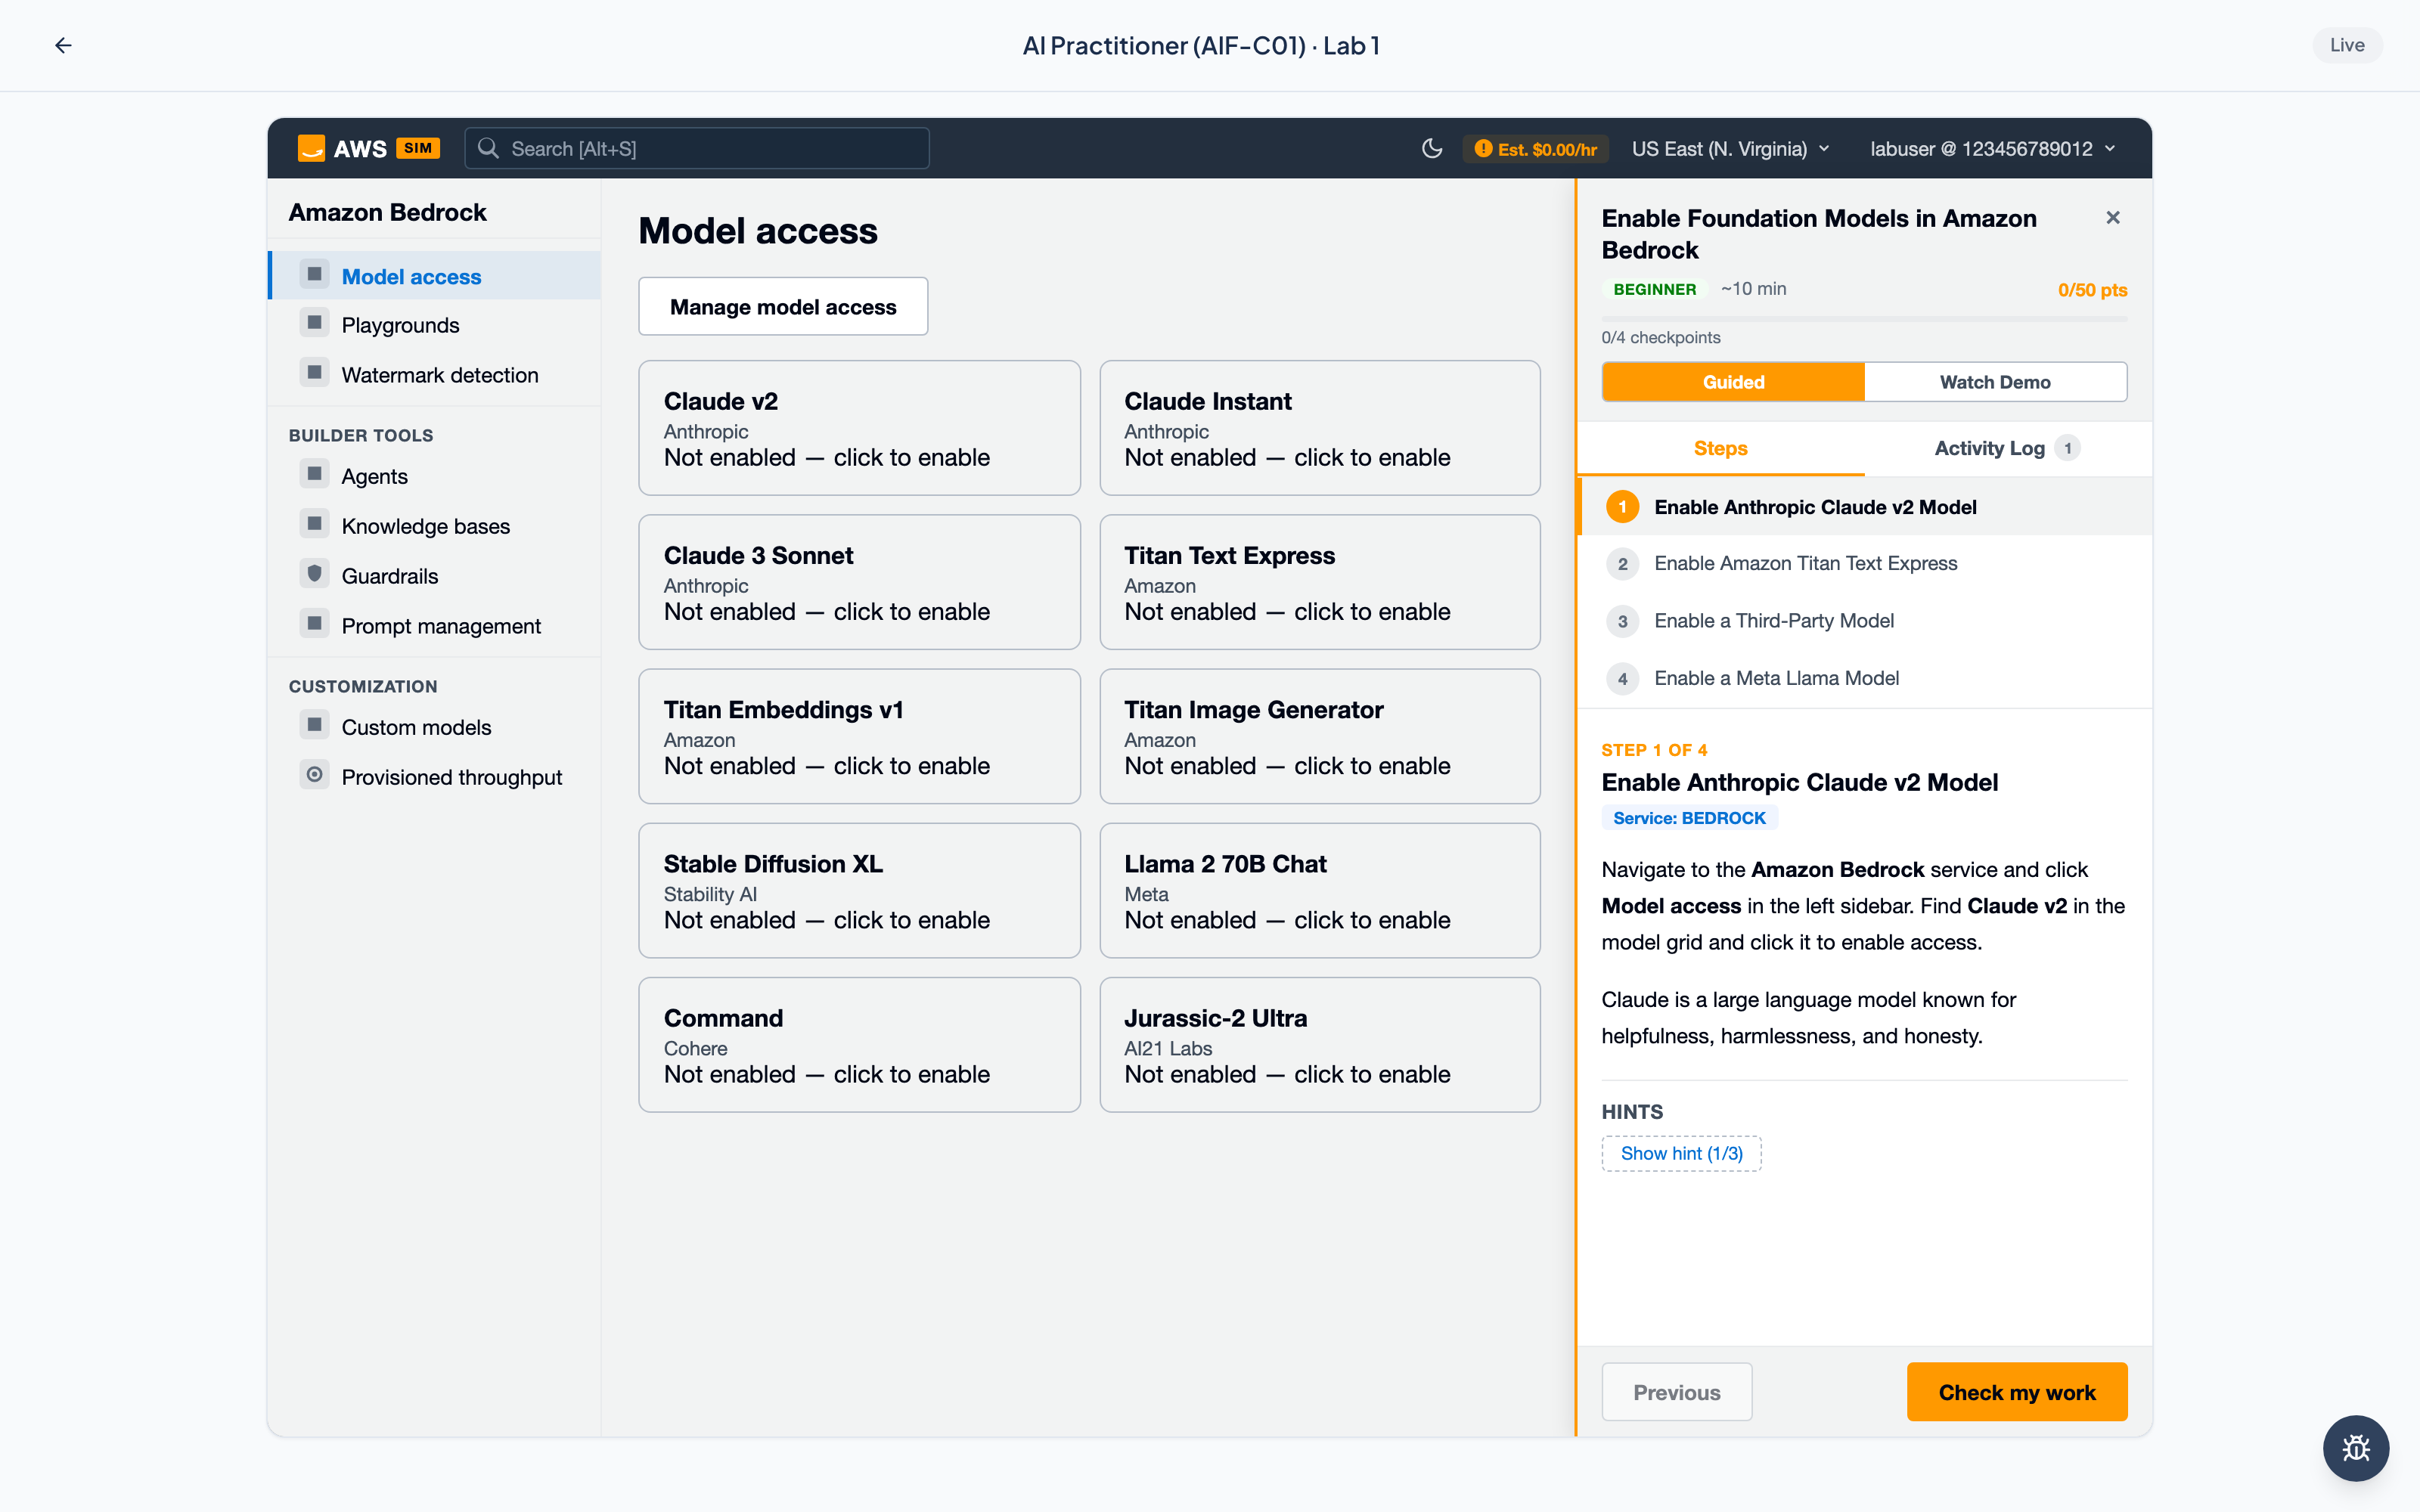Enable the Llama 2 70B Chat card
Screen dimensions: 2420x1512
1319,890
